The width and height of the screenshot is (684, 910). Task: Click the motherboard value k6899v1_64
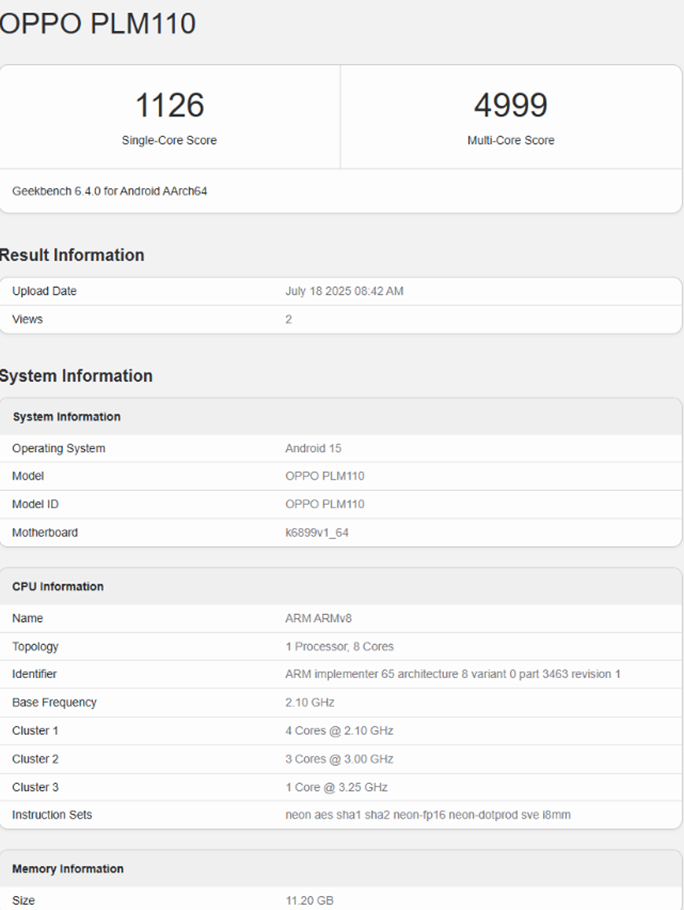316,533
